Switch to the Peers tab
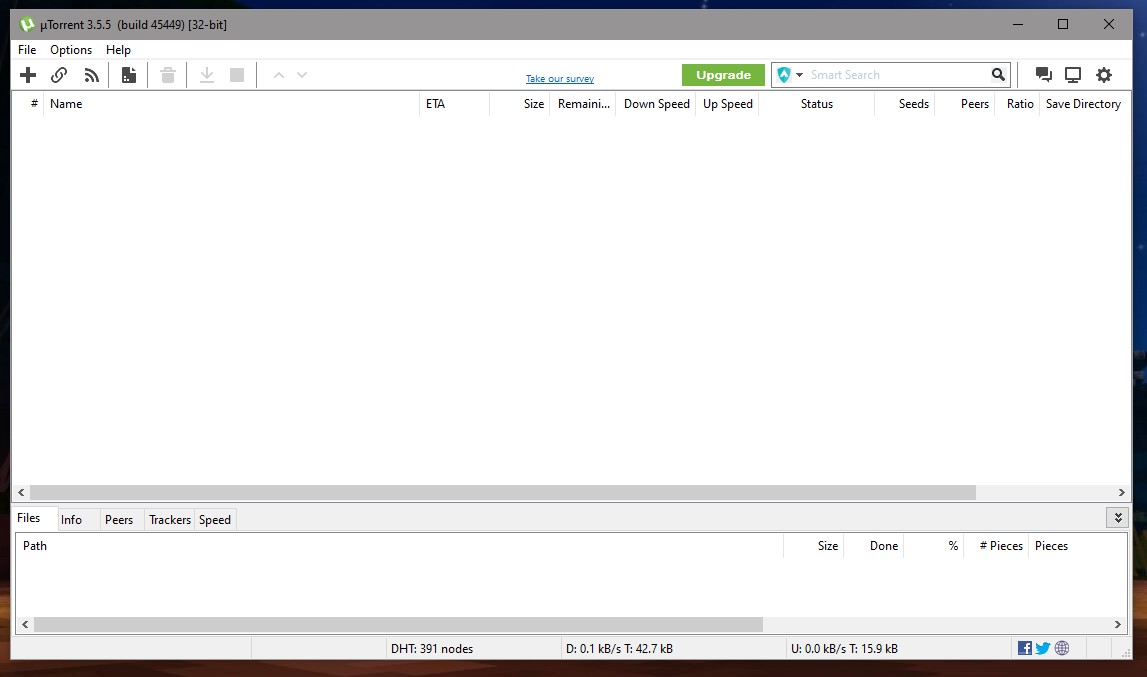This screenshot has width=1147, height=677. (x=119, y=520)
